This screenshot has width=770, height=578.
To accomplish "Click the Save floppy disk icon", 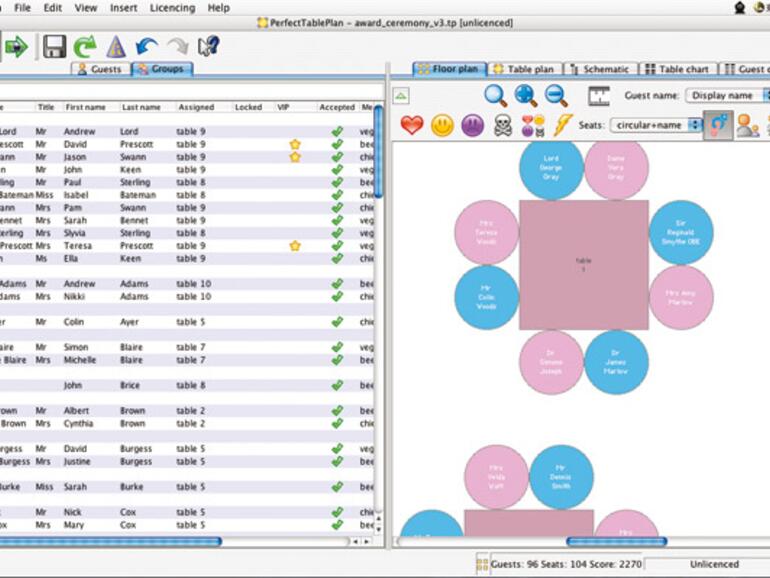I will 54,46.
